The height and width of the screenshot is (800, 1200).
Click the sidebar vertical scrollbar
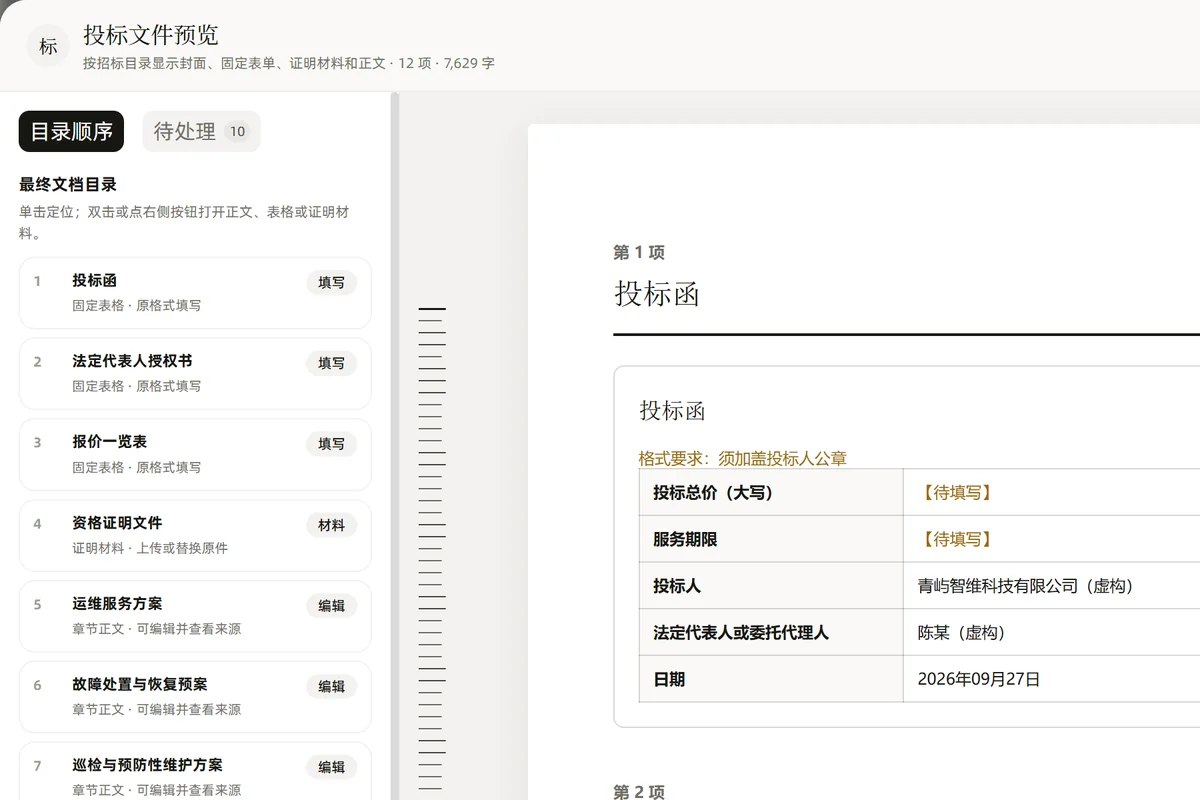click(394, 446)
